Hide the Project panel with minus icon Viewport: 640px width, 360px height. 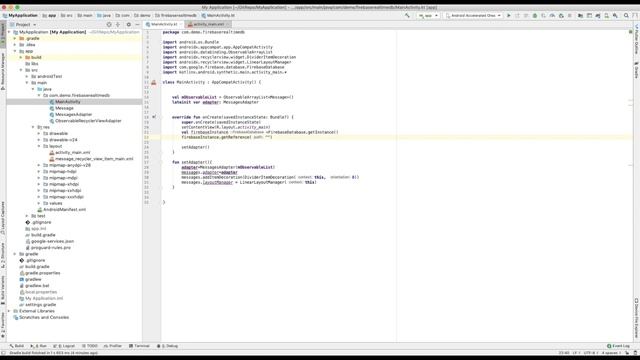[x=137, y=24]
